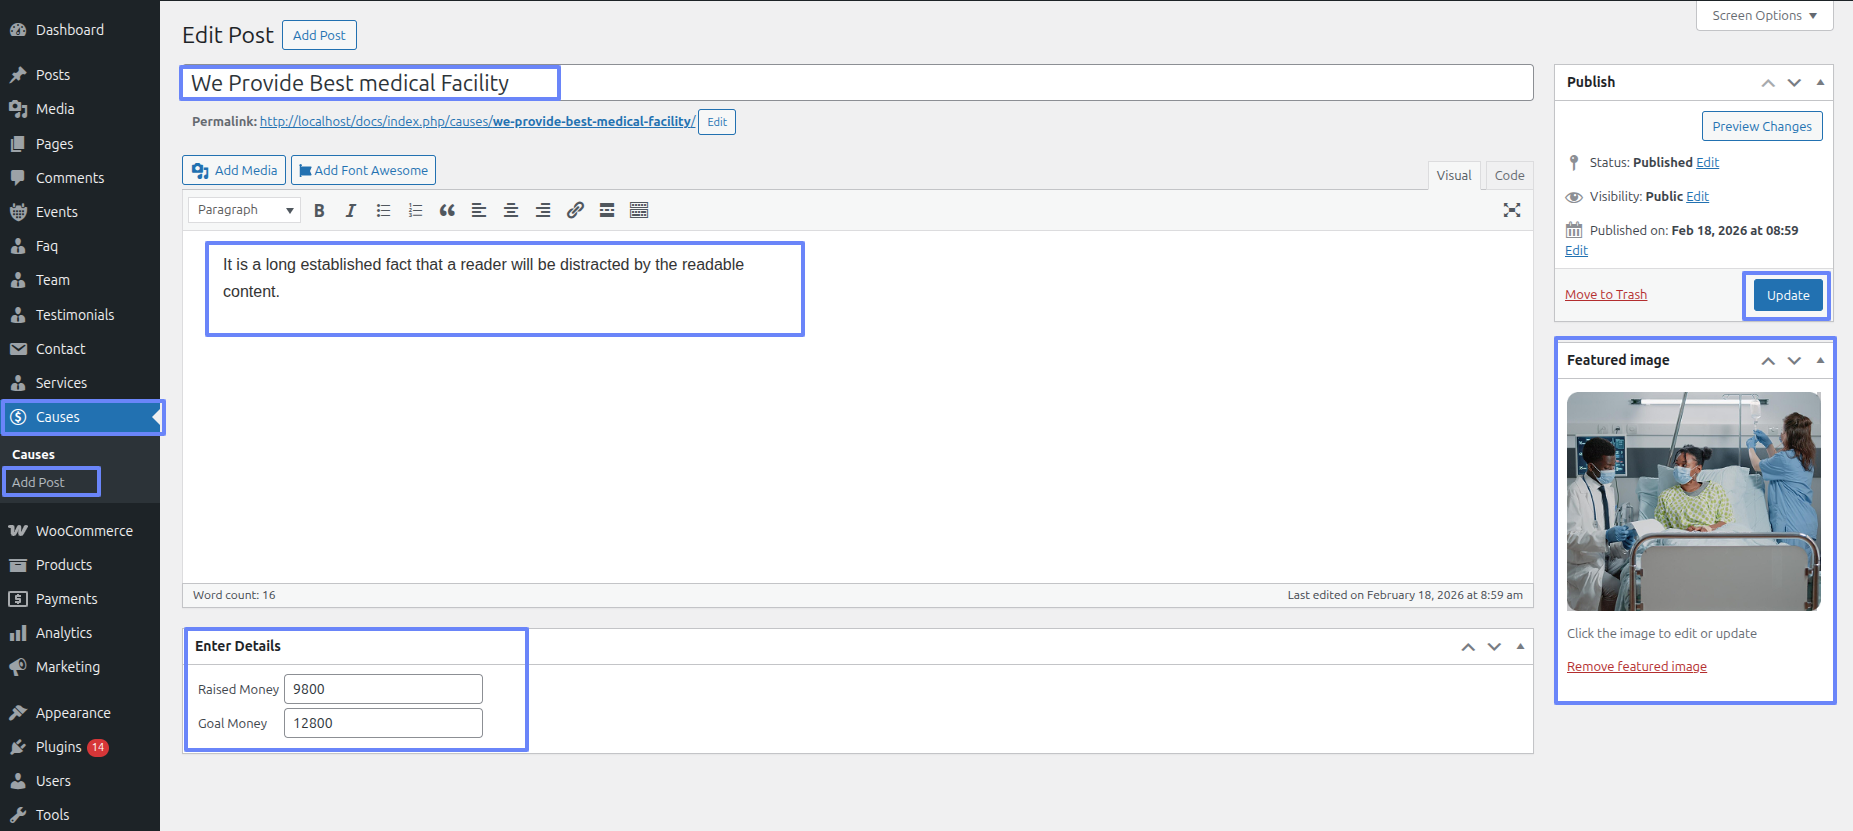
Task: Click the featured image thumbnail
Action: [x=1693, y=501]
